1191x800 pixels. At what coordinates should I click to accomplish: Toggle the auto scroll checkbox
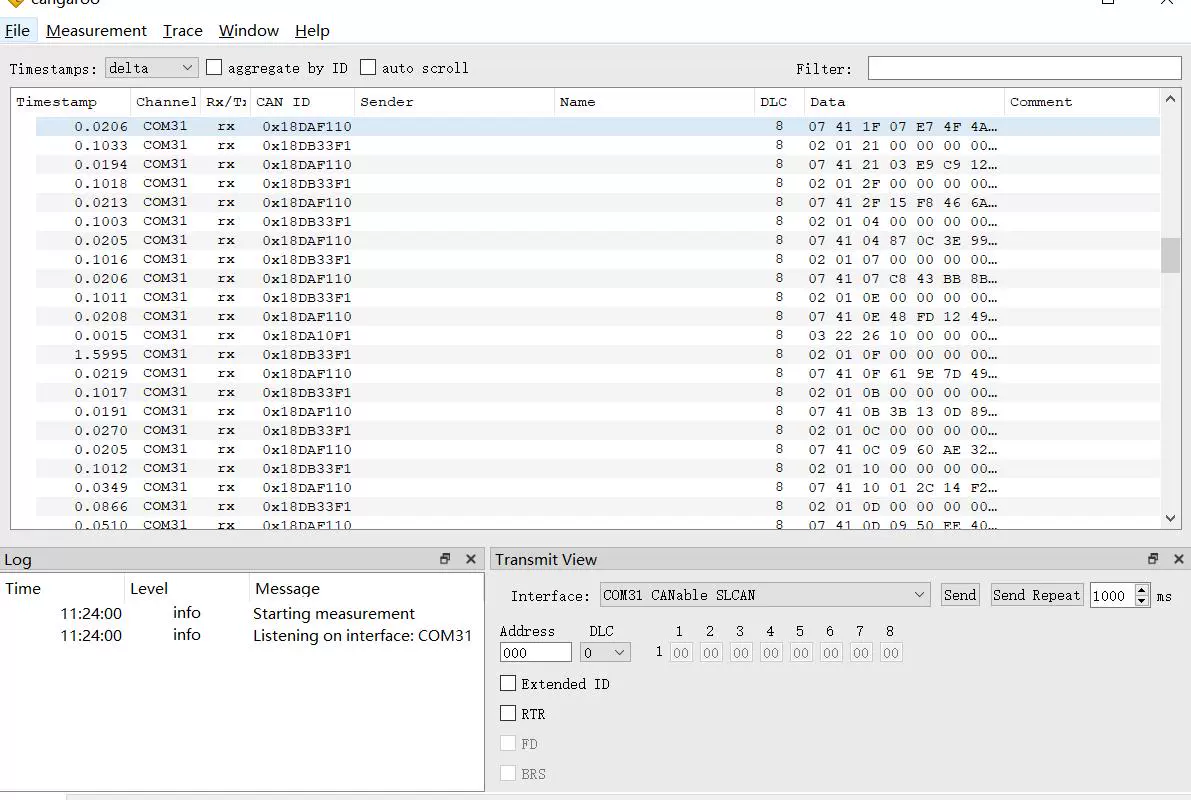tap(368, 68)
